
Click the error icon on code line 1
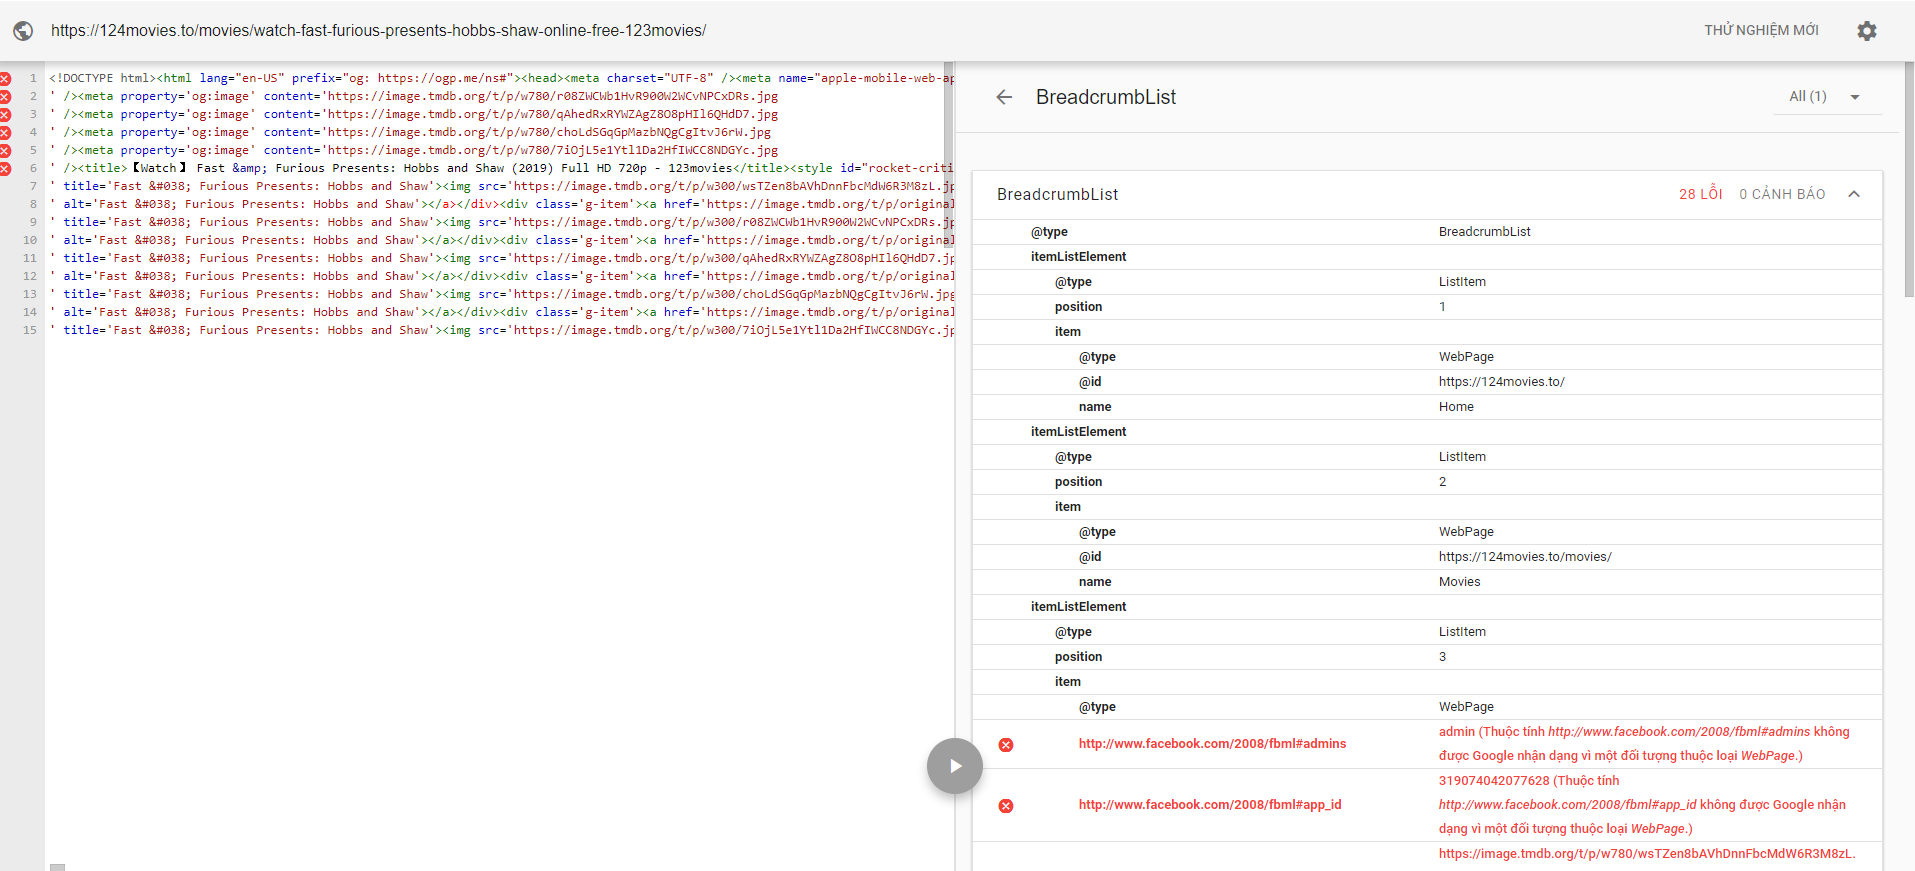click(5, 78)
